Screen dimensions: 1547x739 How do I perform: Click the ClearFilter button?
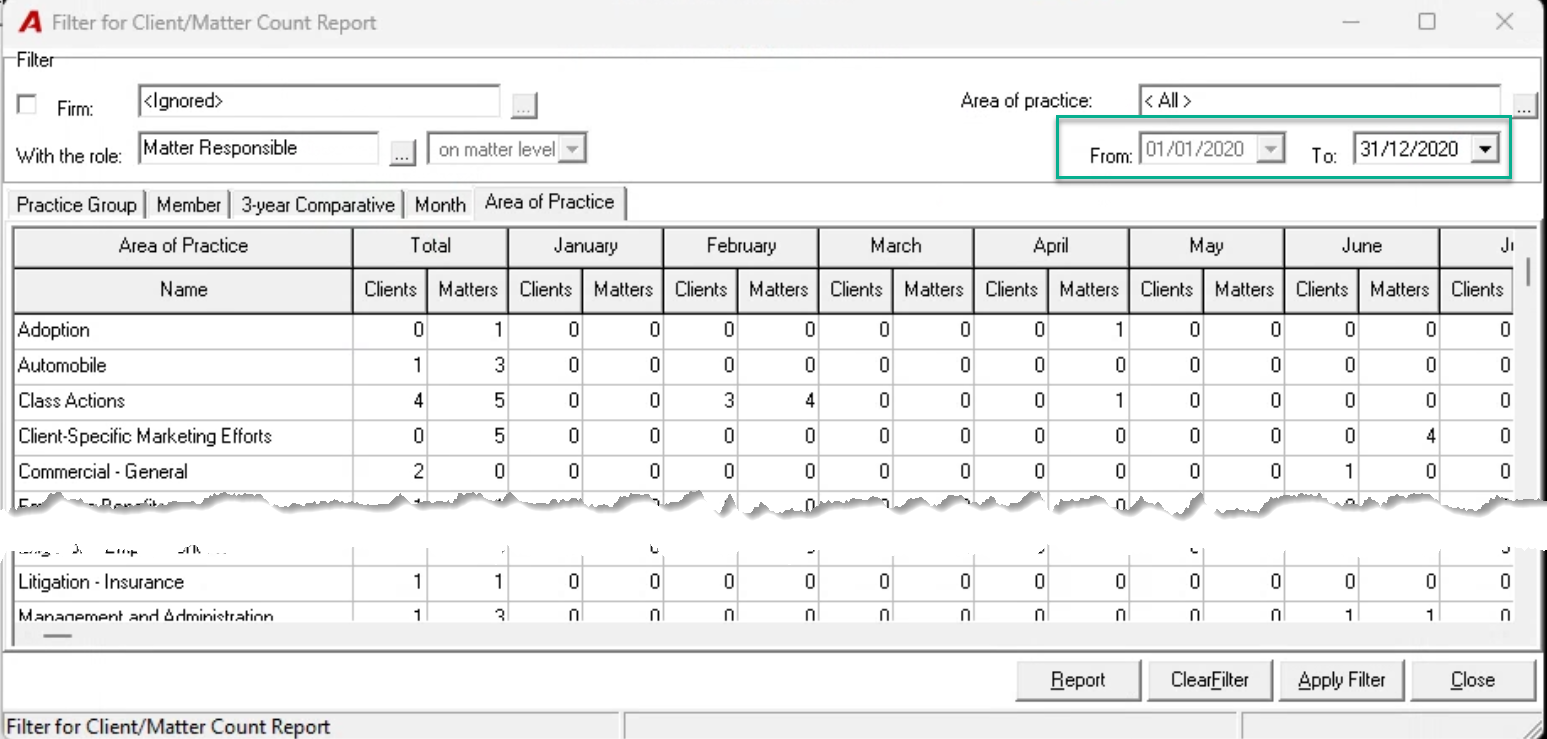point(1210,680)
